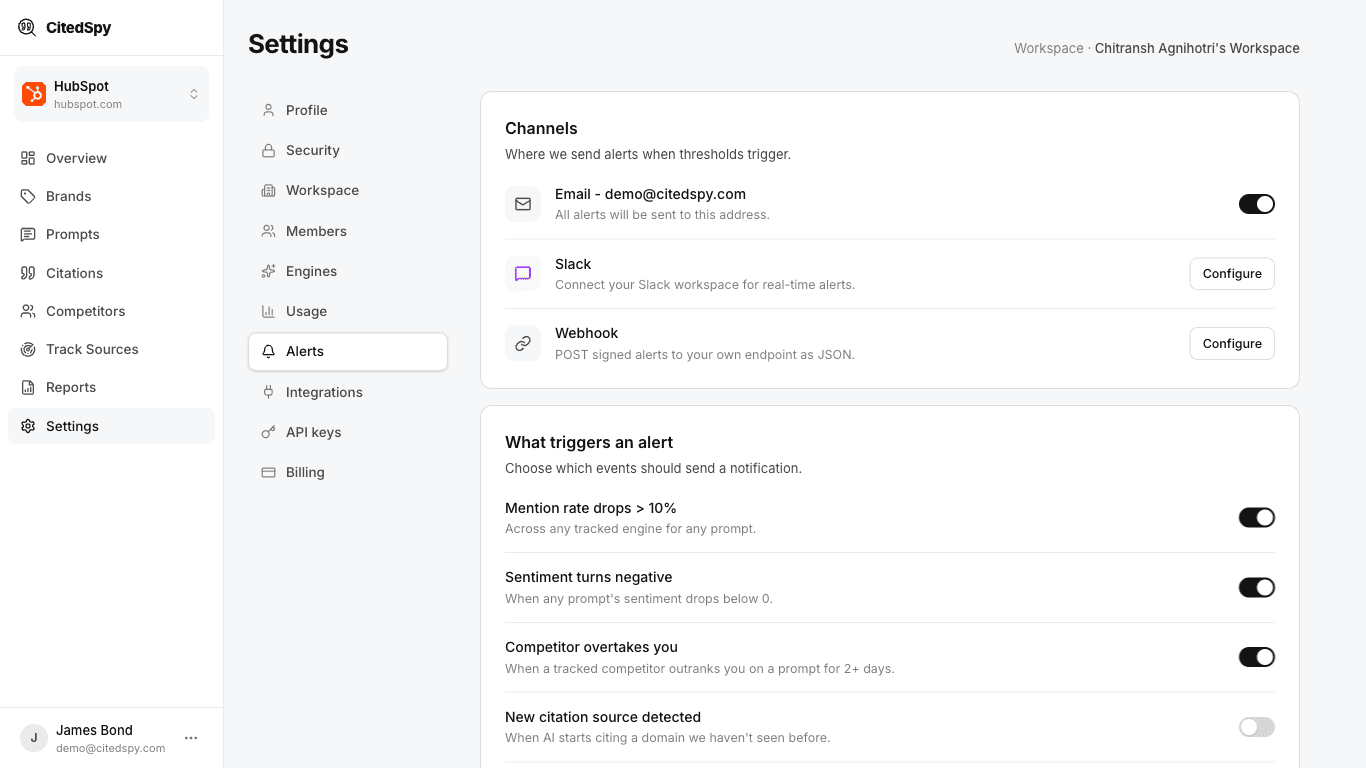The height and width of the screenshot is (768, 1366).
Task: Click the Webhook link icon
Action: pos(523,343)
